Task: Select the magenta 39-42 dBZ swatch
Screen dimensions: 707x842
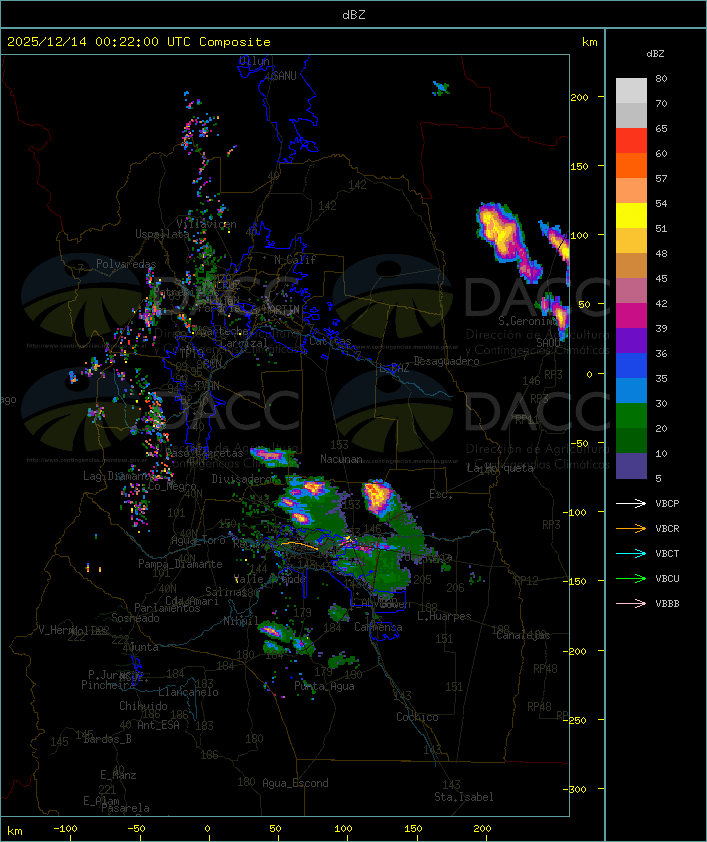Action: (631, 315)
